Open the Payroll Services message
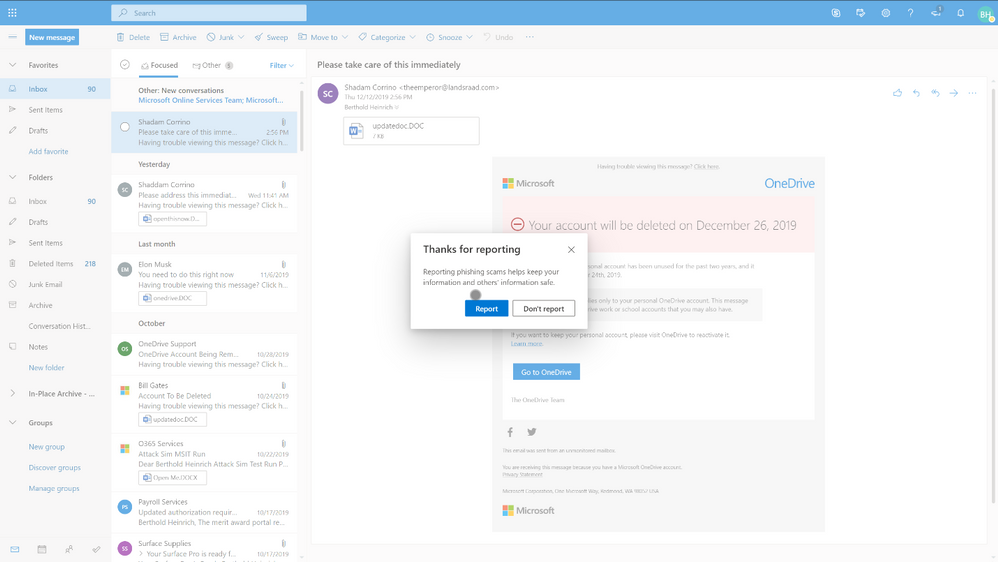 coord(204,512)
